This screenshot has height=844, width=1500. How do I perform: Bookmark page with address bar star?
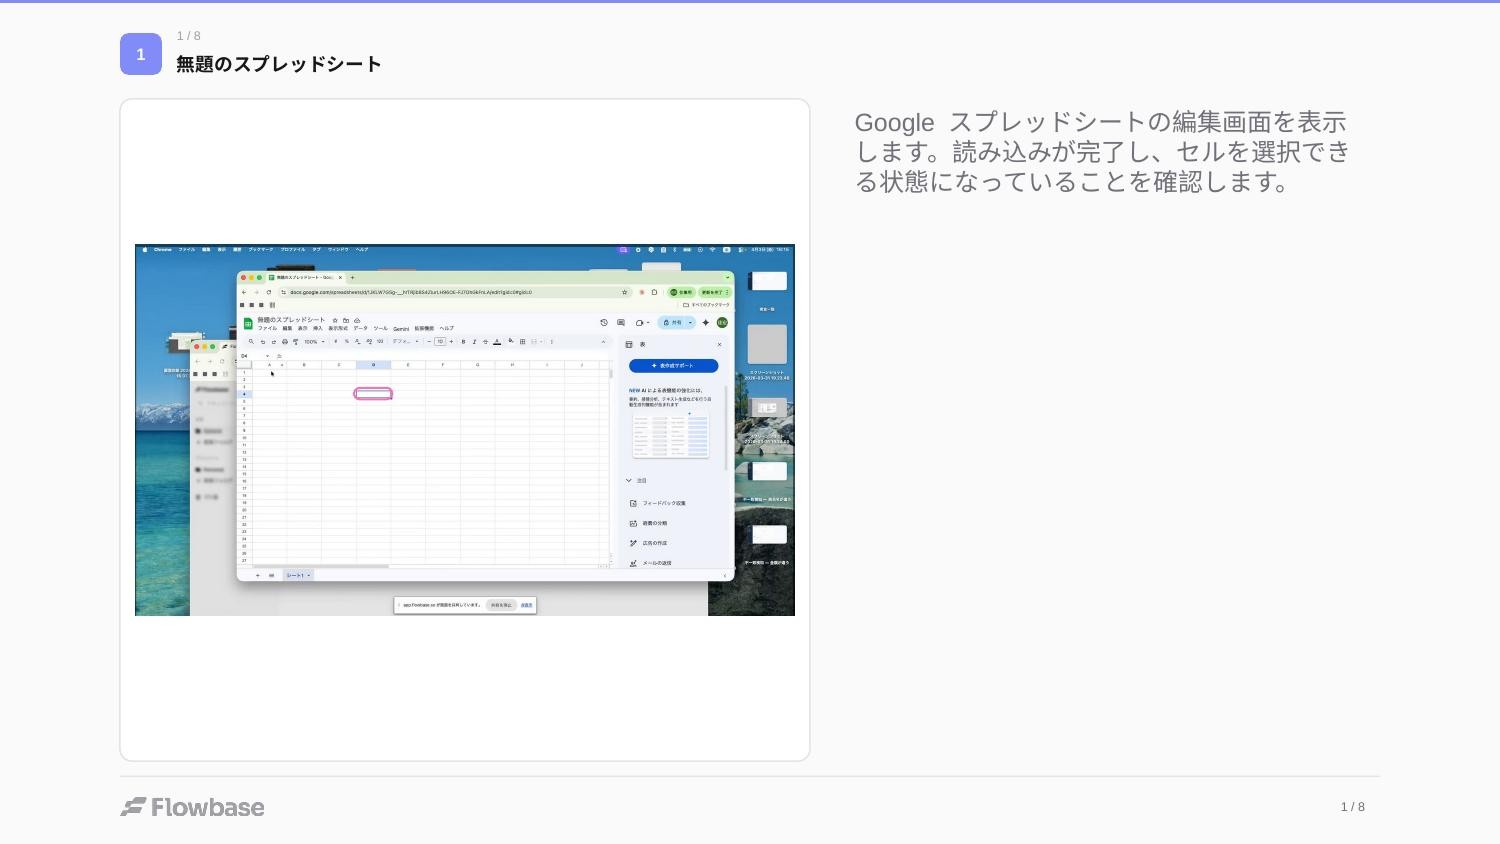click(x=625, y=293)
